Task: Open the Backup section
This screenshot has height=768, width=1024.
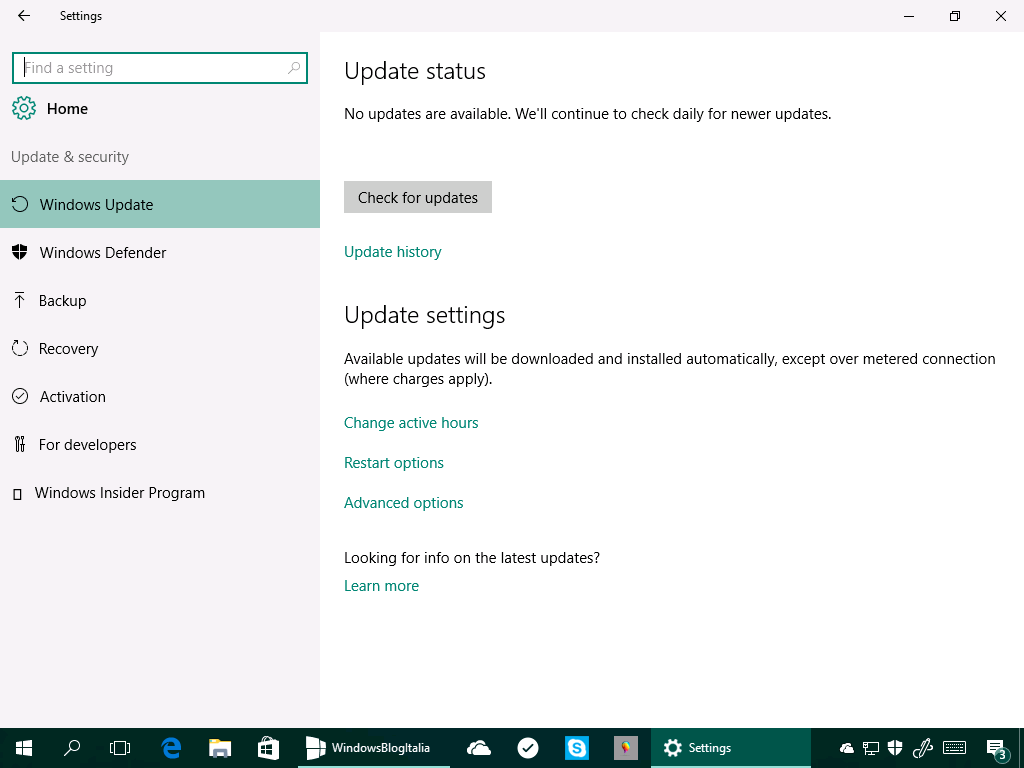Action: pyautogui.click(x=160, y=300)
